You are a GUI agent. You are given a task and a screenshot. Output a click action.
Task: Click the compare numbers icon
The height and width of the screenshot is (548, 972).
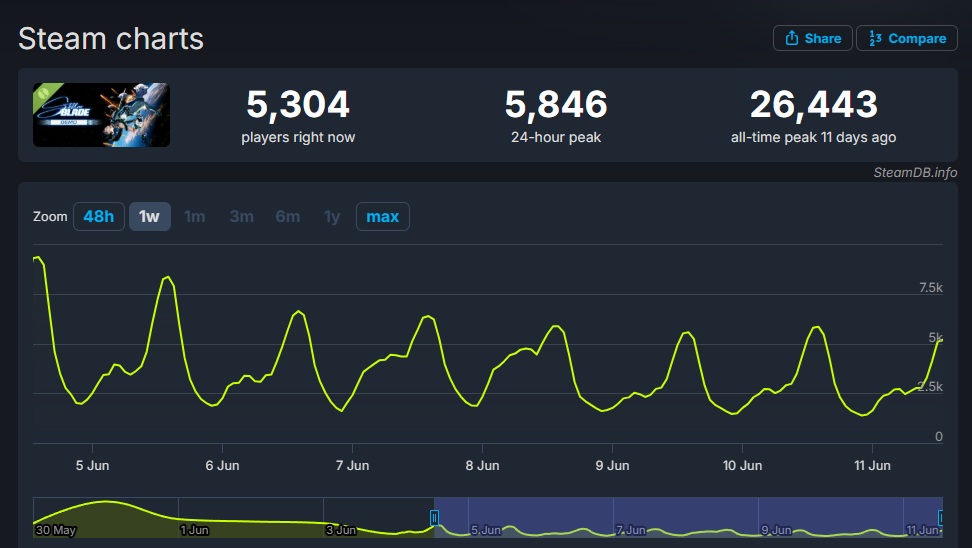click(x=875, y=38)
